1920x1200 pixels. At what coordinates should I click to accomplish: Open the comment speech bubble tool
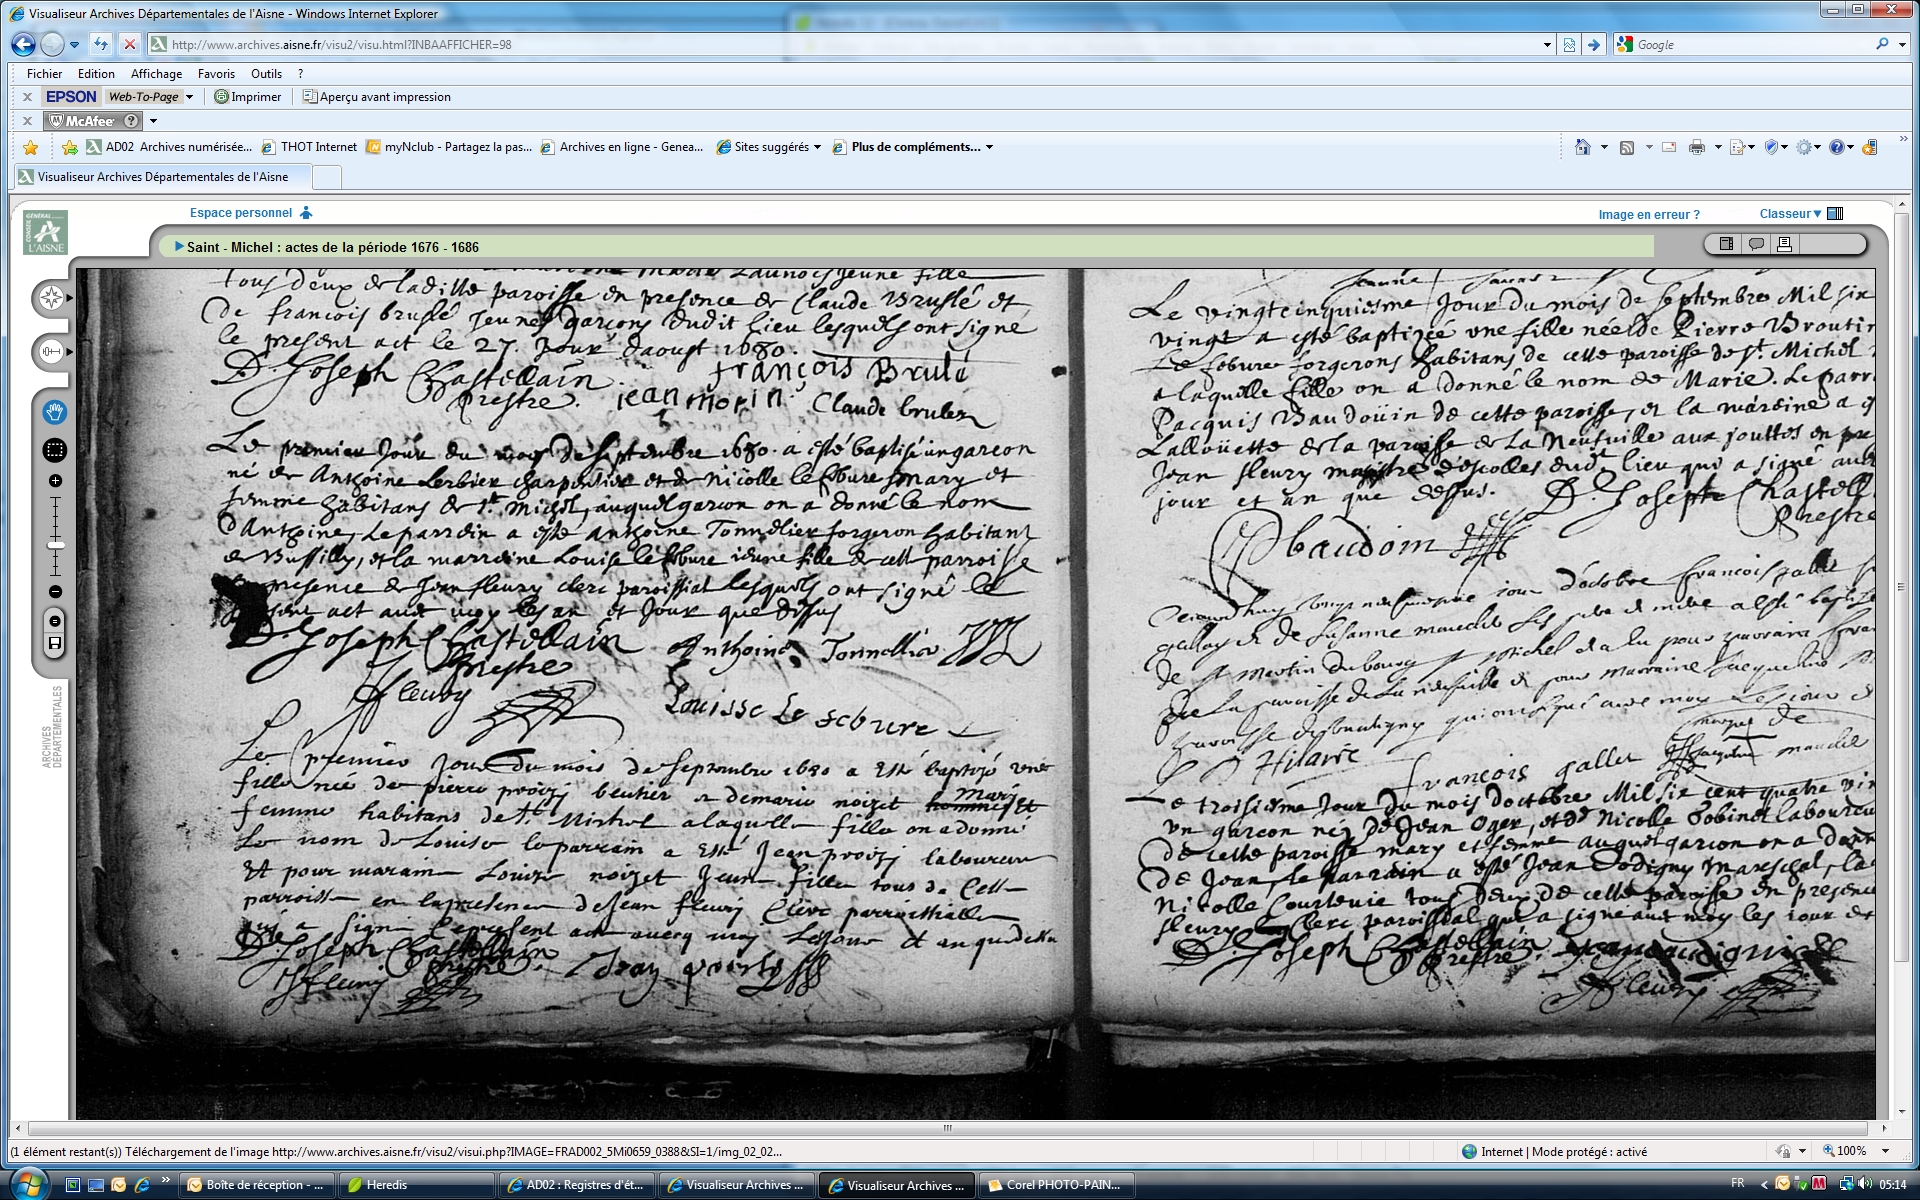(1756, 244)
